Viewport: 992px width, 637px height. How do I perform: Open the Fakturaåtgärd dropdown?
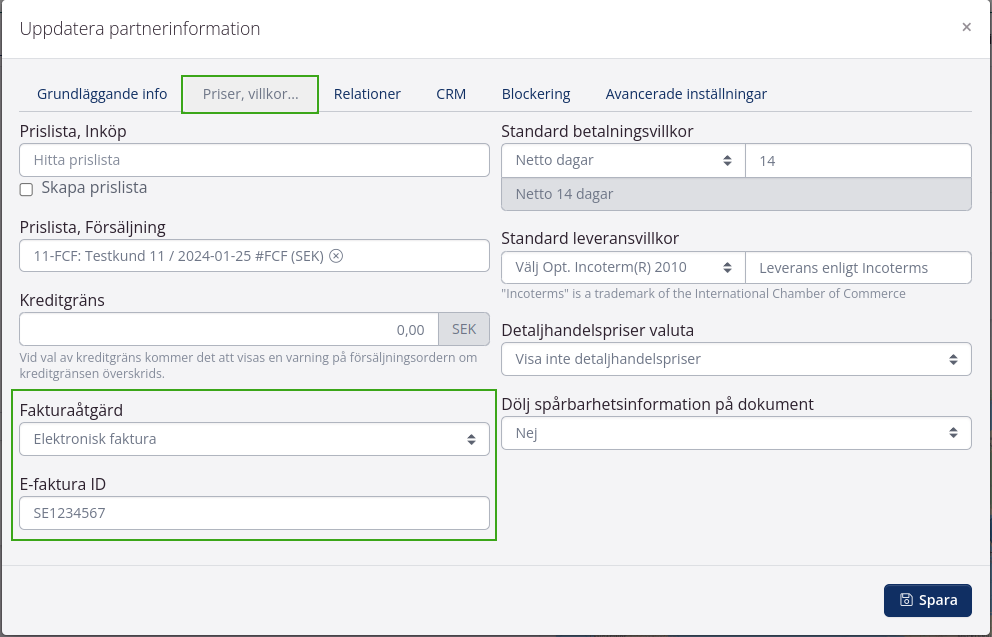[254, 439]
